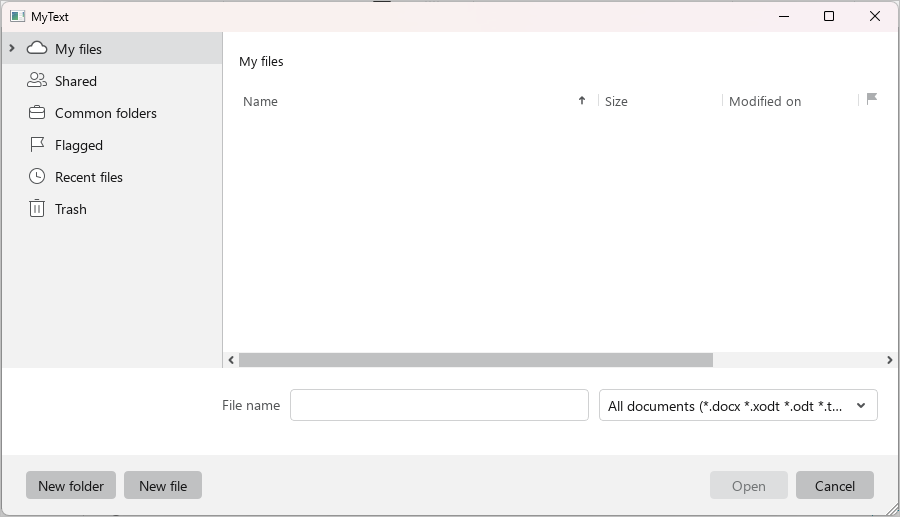
Task: Select the cloud icon for My files
Action: click(x=37, y=48)
